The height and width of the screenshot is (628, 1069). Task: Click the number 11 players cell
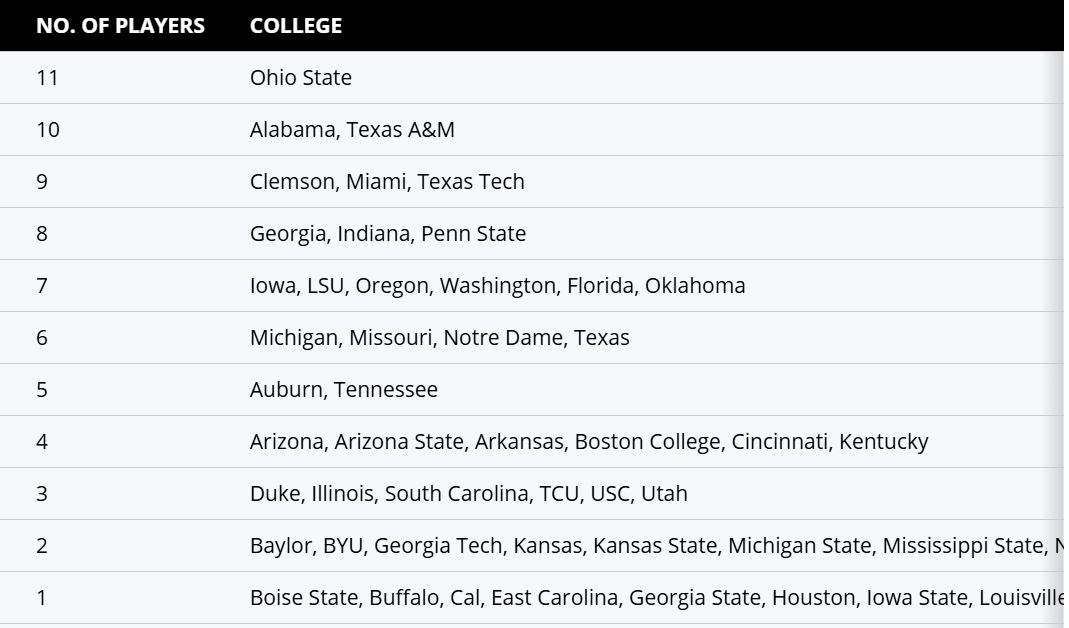pos(47,78)
